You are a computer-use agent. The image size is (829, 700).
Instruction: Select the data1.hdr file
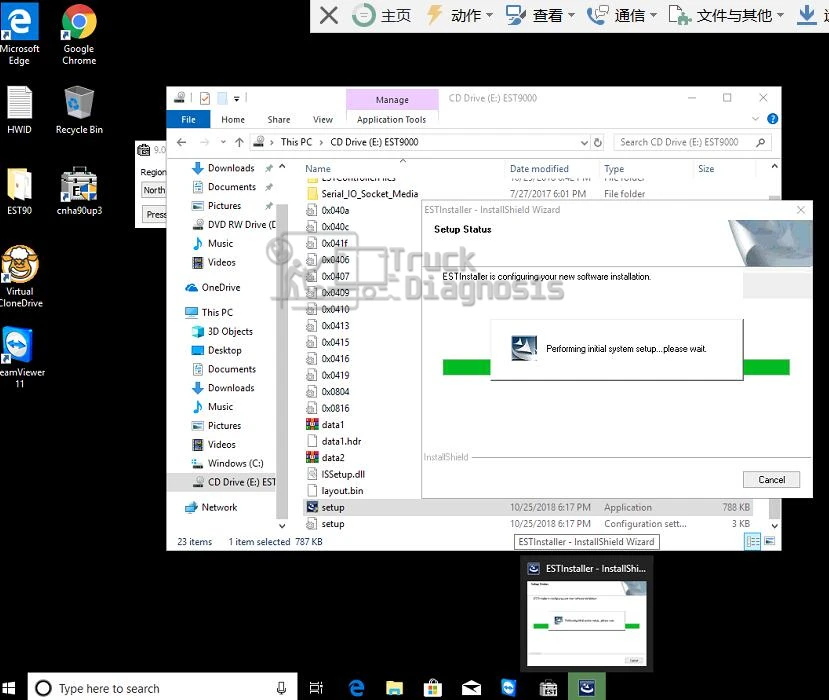click(x=341, y=441)
